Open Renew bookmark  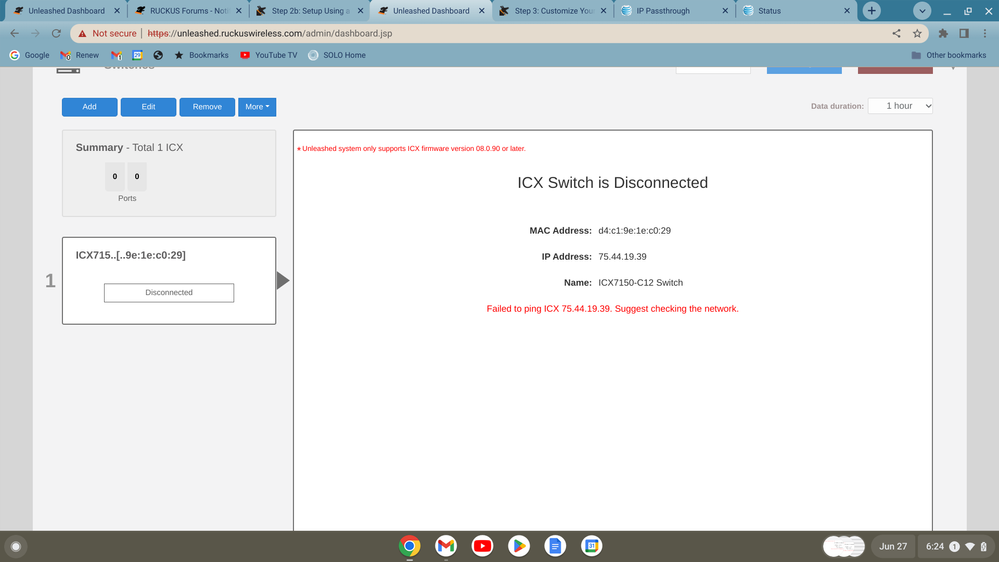pos(80,55)
